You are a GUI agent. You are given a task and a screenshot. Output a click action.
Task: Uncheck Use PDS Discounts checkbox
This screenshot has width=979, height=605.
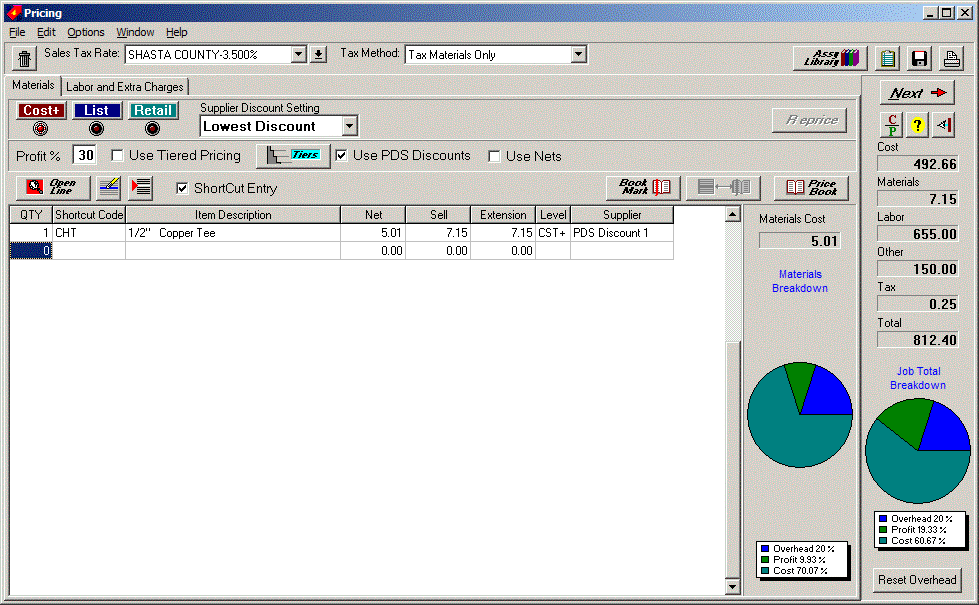[x=342, y=155]
